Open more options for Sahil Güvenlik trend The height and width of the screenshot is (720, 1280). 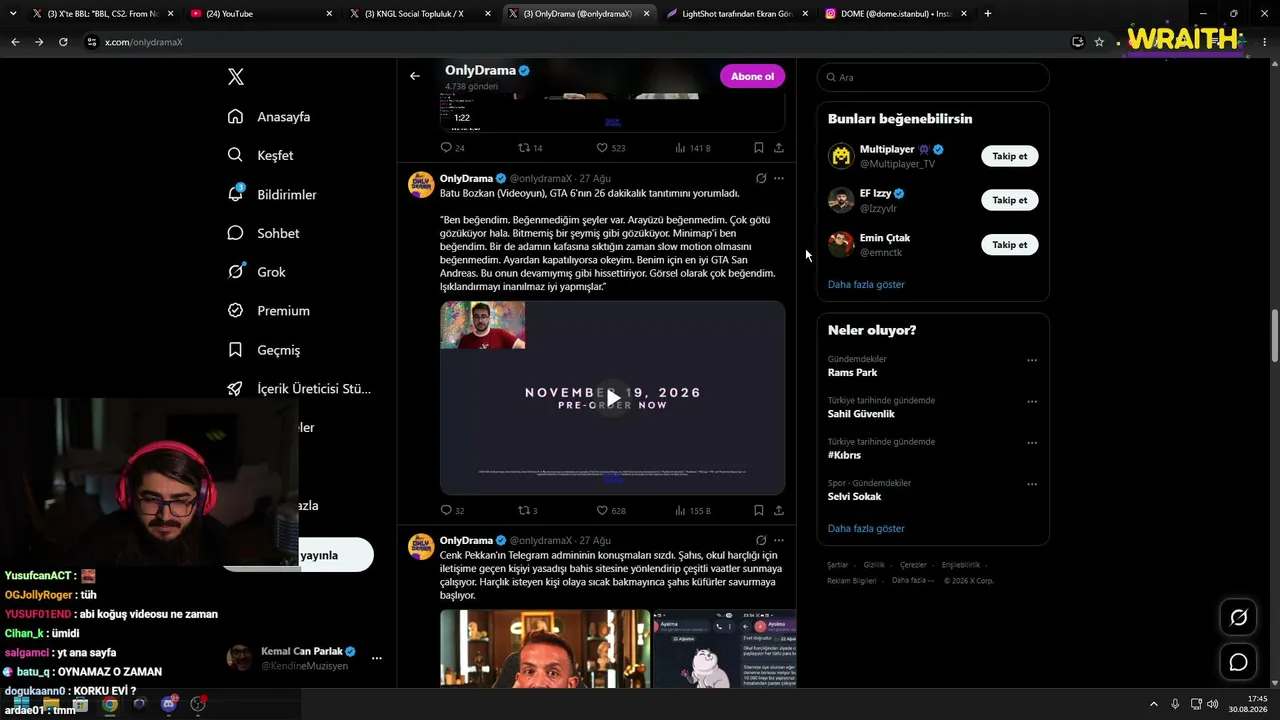(1032, 402)
